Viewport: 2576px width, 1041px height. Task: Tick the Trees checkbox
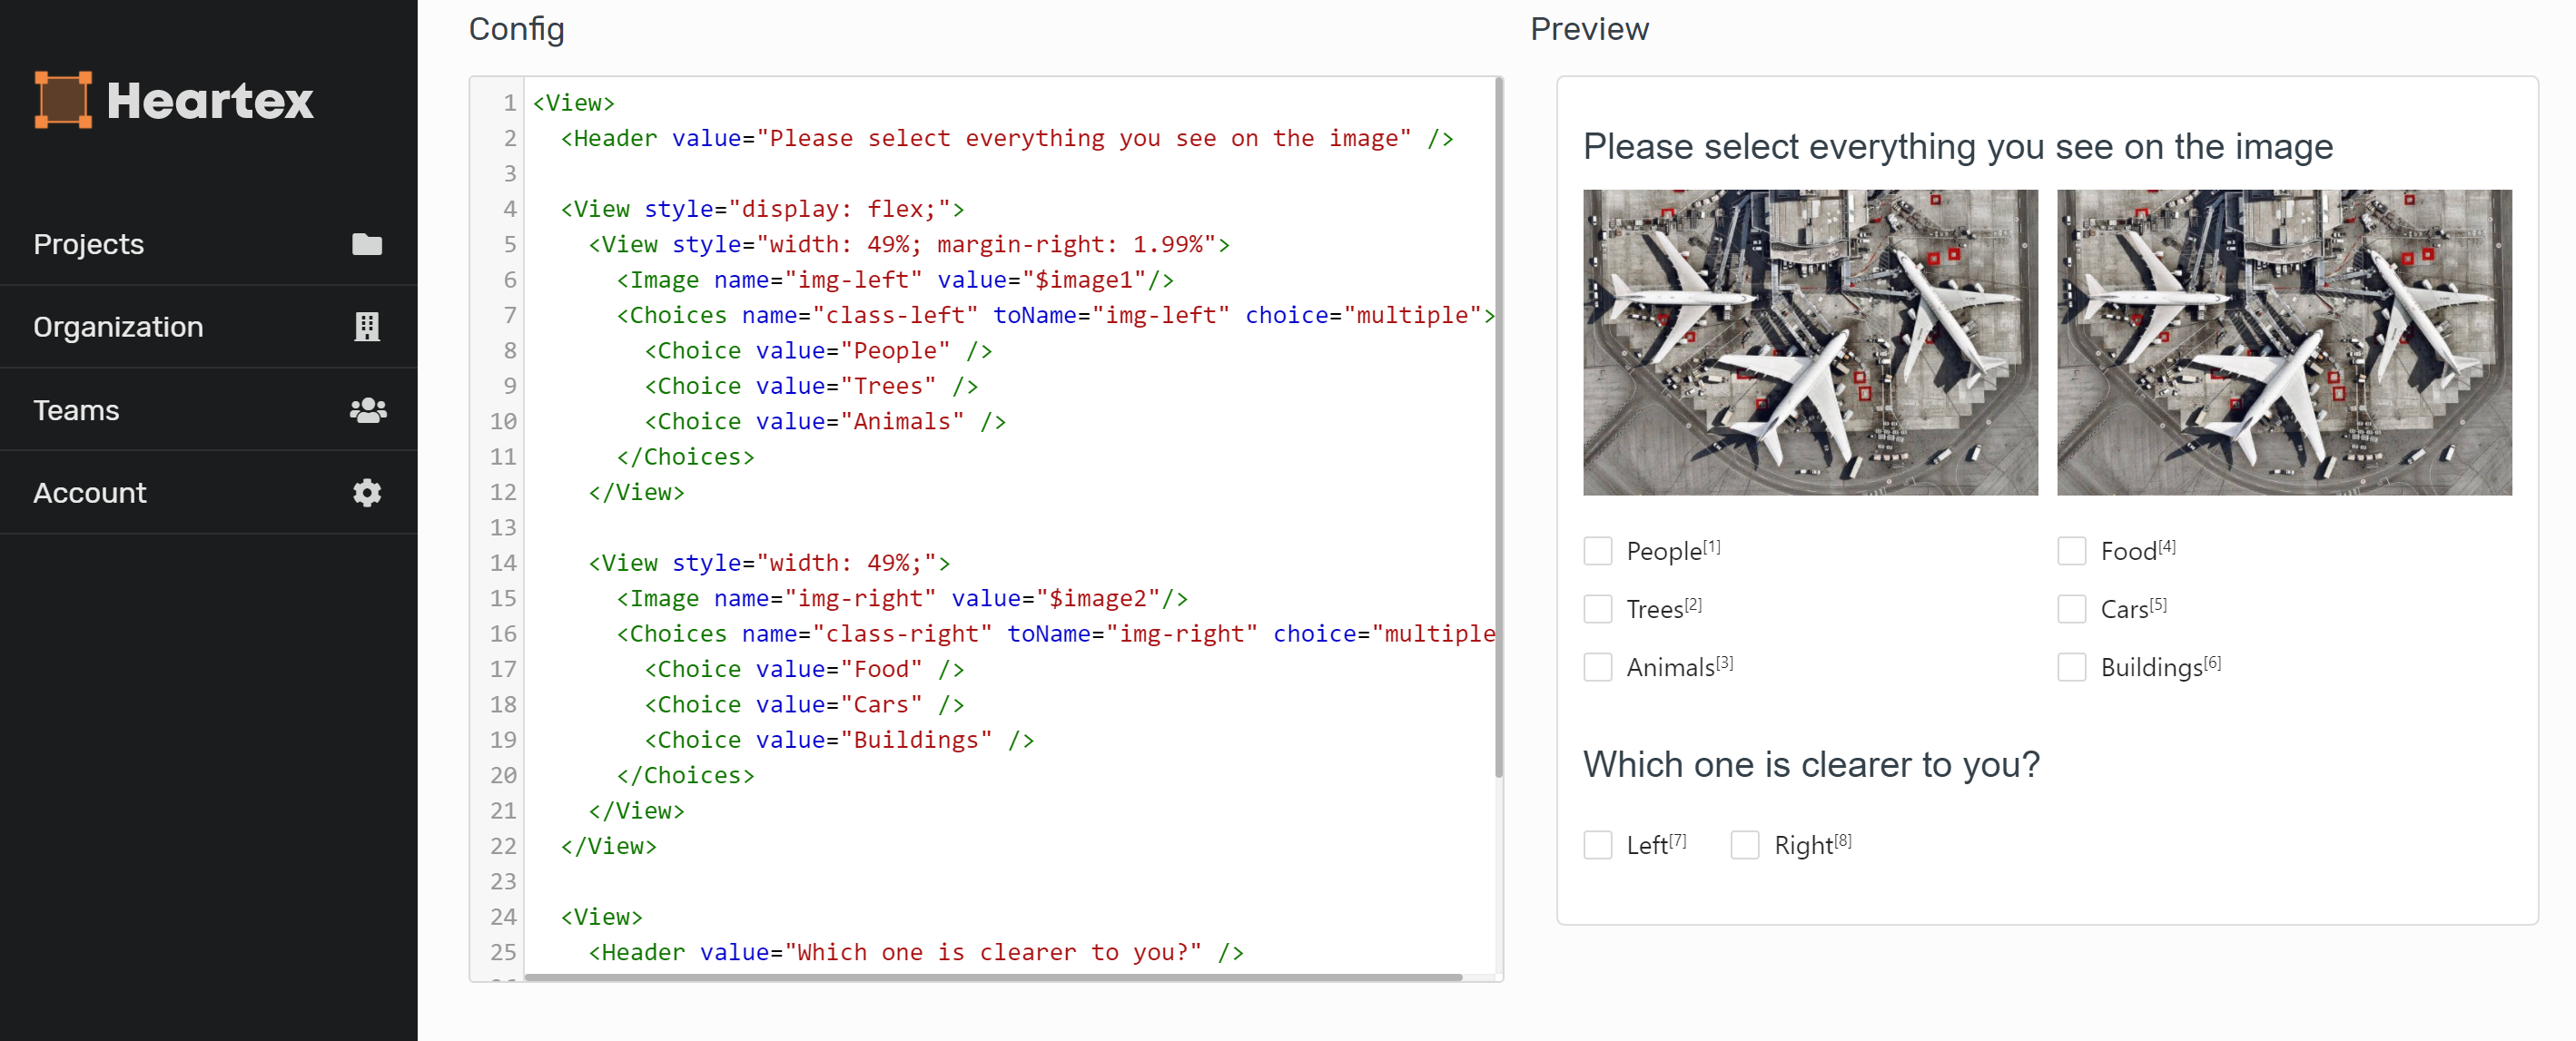coord(1597,609)
